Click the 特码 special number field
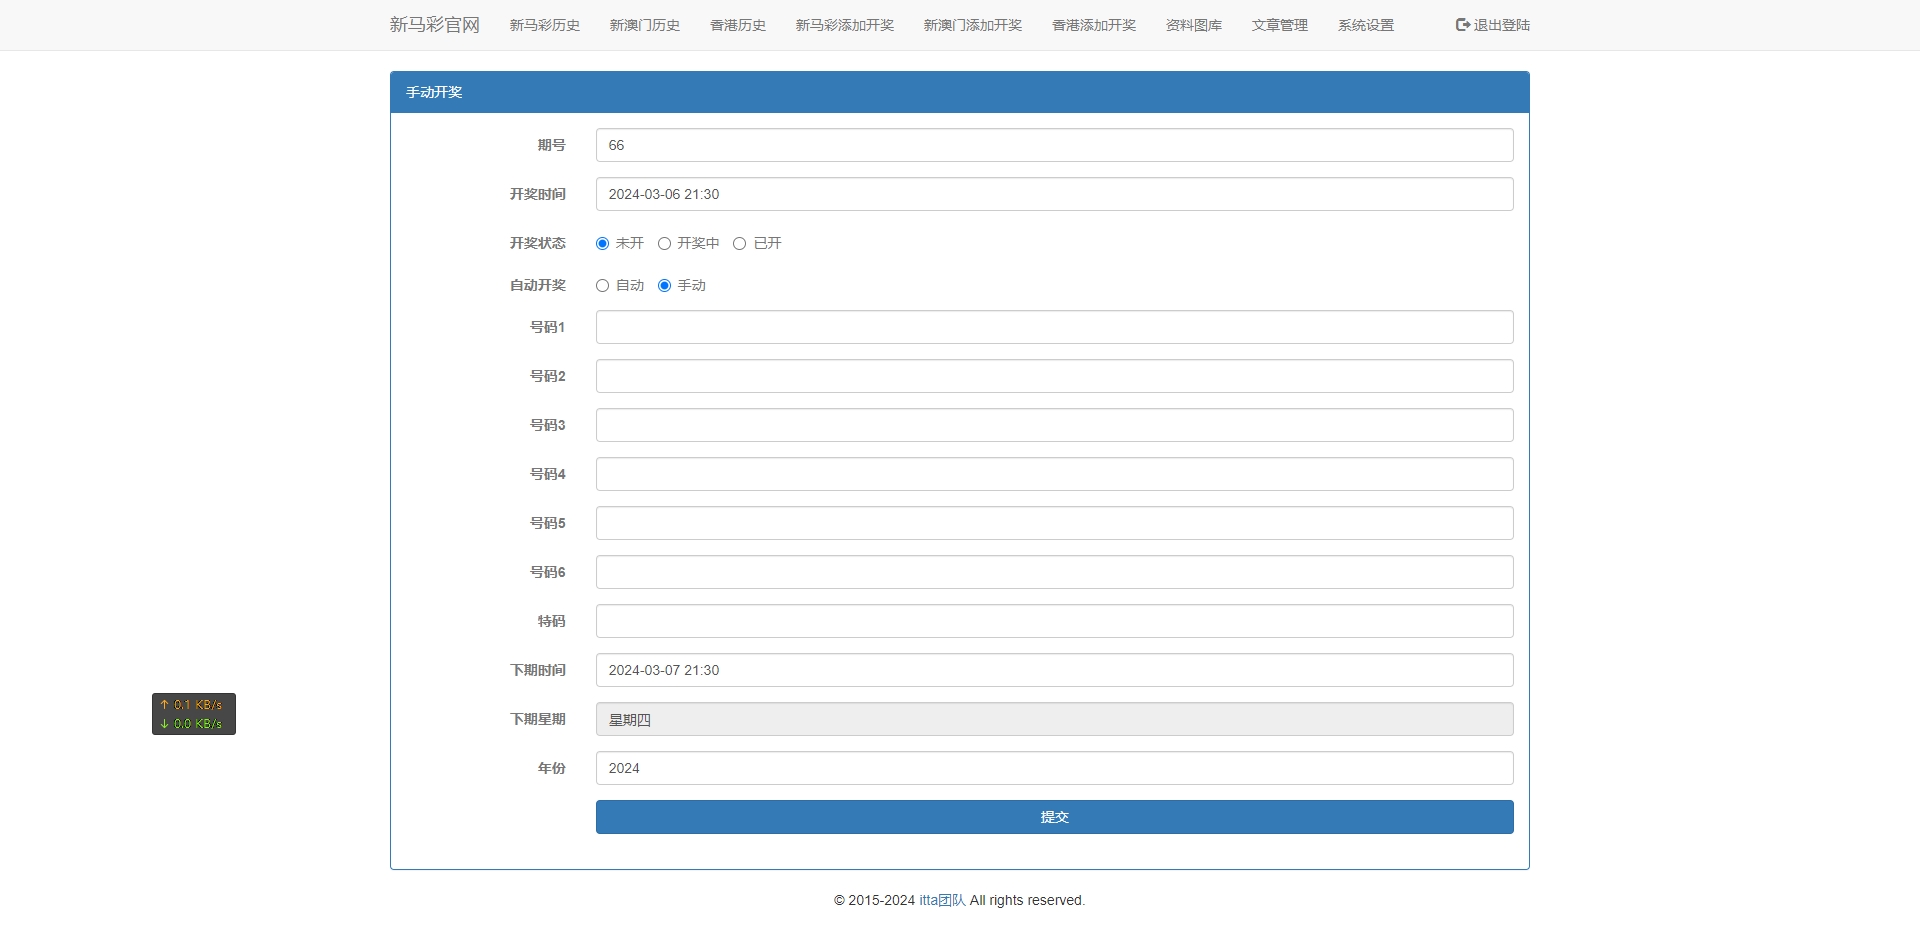 coord(1054,621)
